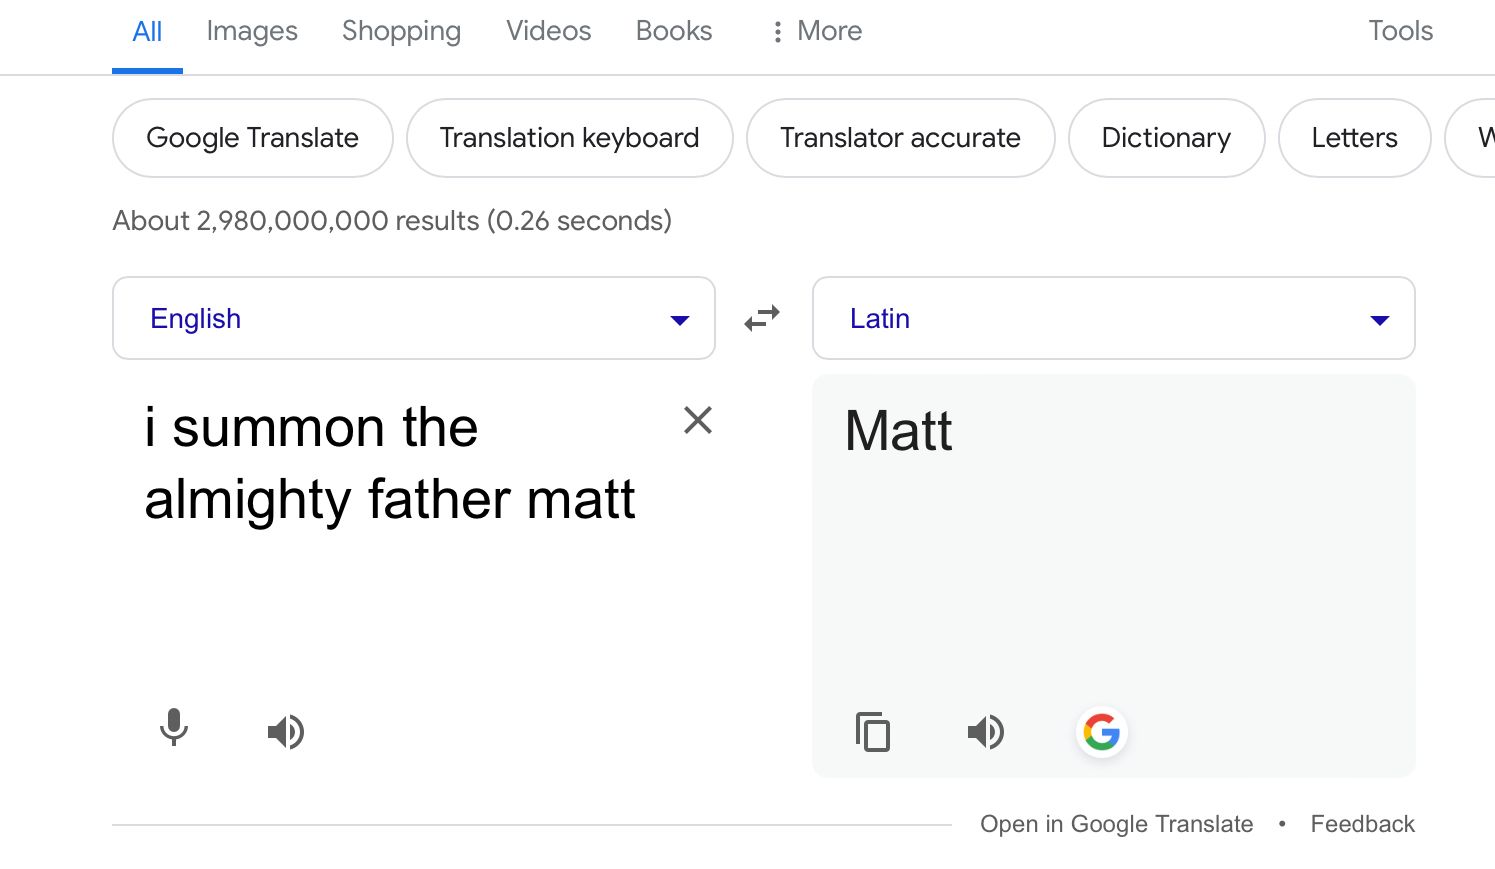Image resolution: width=1495 pixels, height=869 pixels.
Task: Play audio of the Latin translation
Action: 986,732
